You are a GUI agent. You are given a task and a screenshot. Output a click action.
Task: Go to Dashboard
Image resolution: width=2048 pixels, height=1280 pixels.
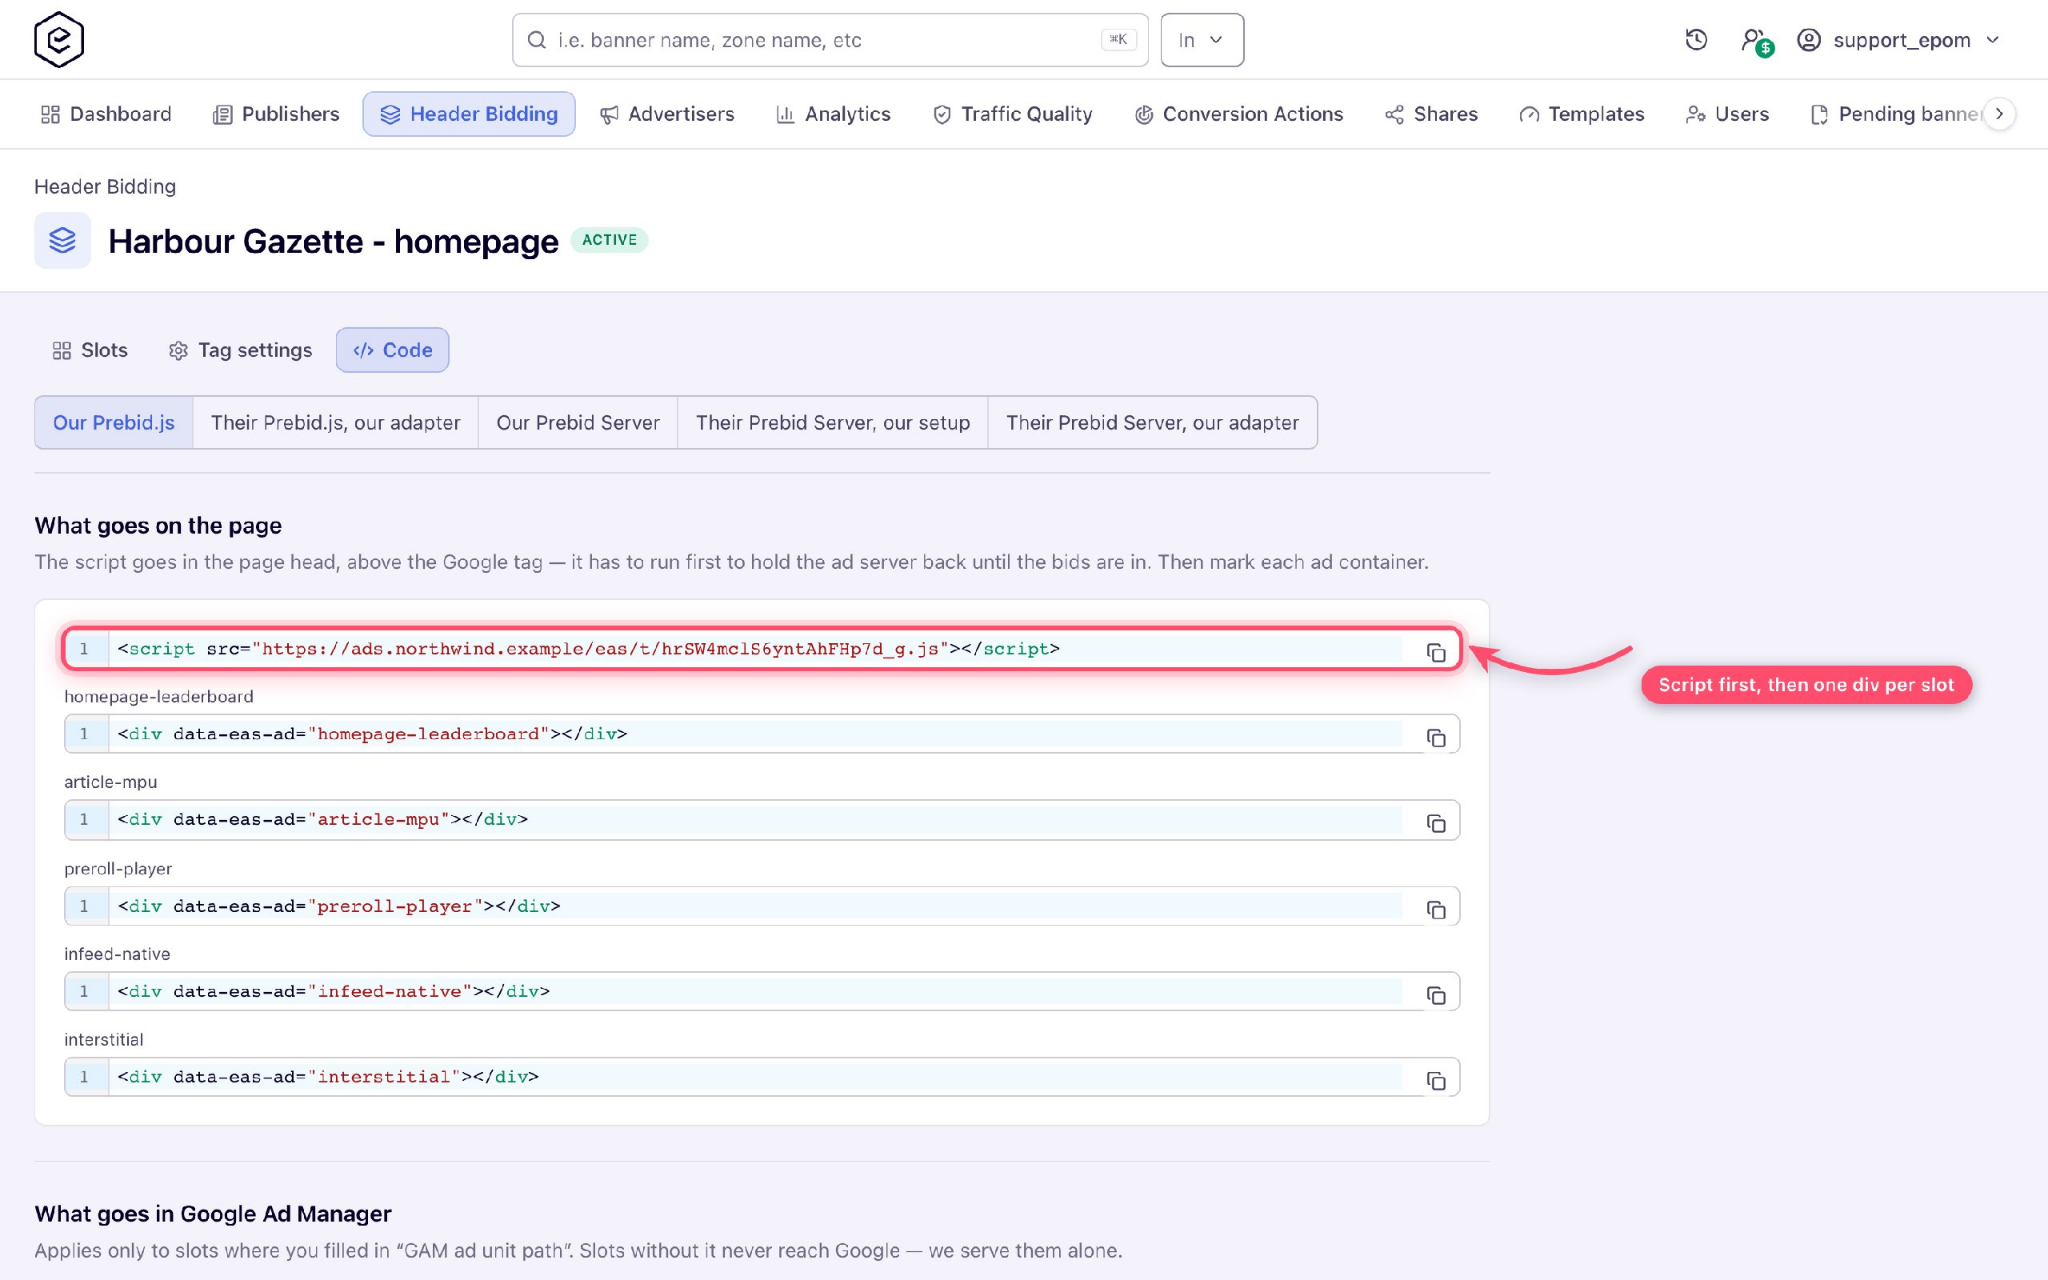(x=106, y=114)
